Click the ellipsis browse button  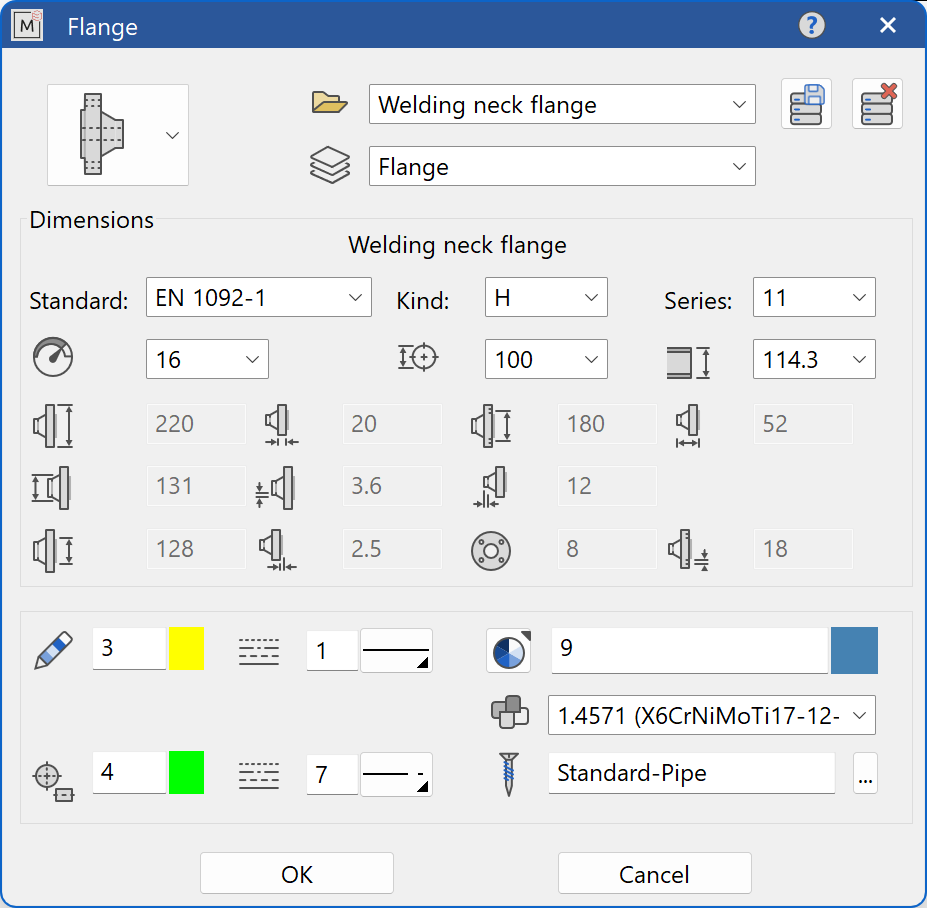click(866, 773)
